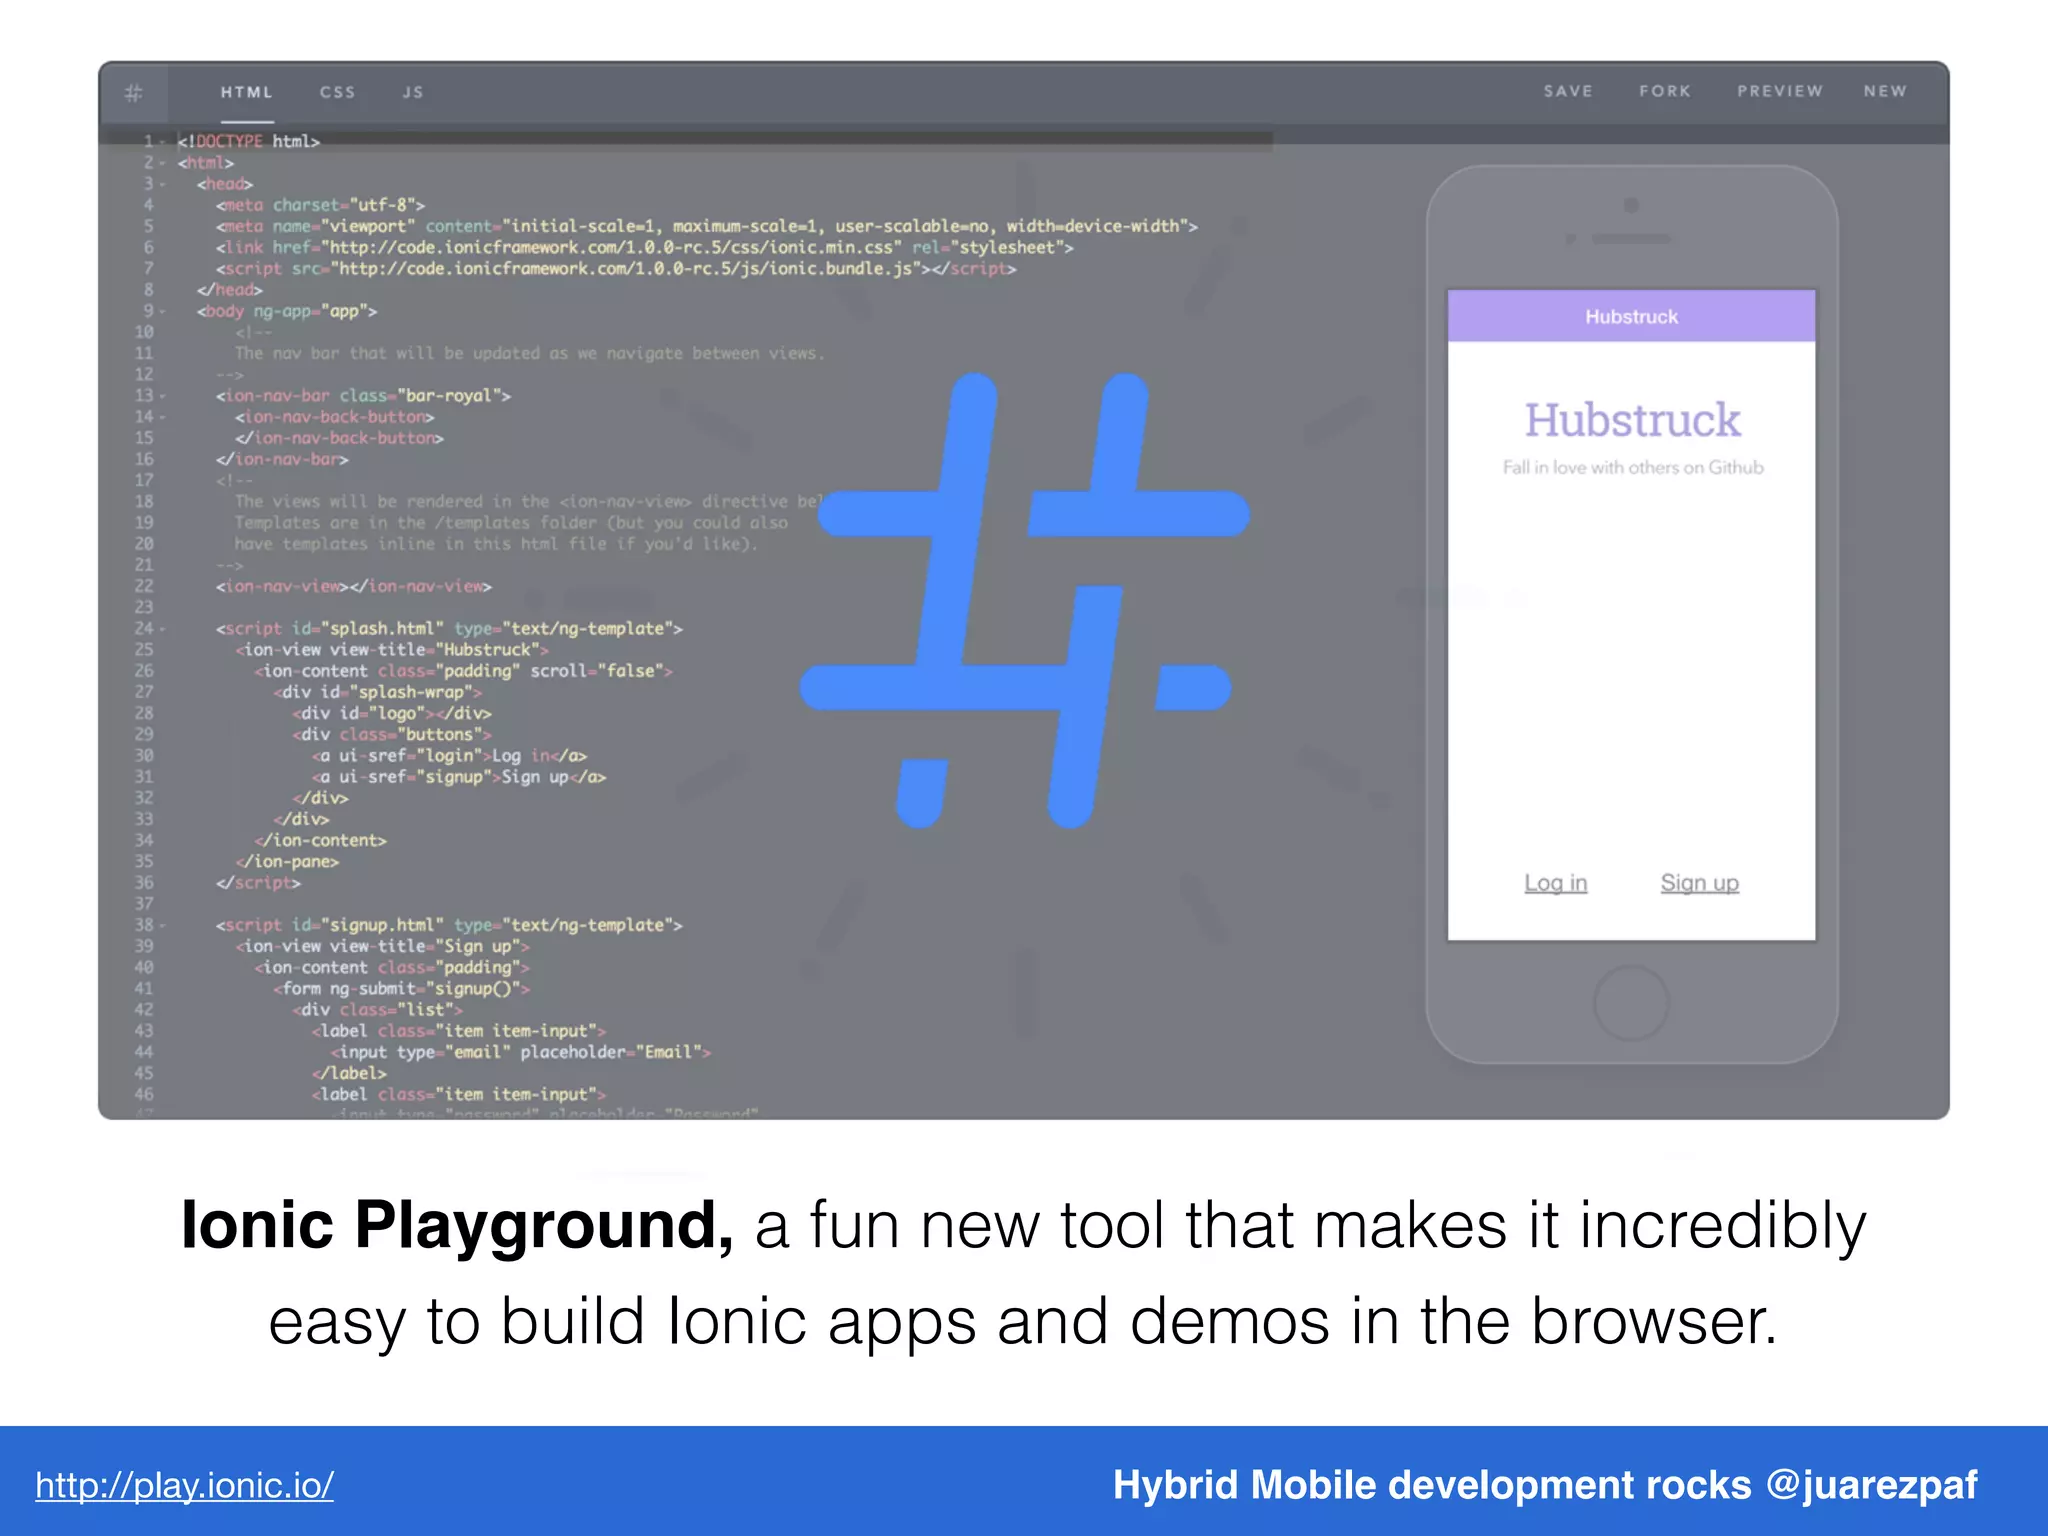
Task: Click the div id="splash-wrap" line
Action: pos(377,692)
